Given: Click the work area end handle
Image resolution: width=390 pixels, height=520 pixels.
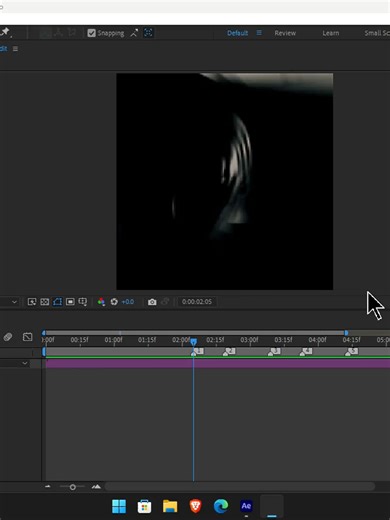Looking at the screenshot, I should tap(346, 333).
